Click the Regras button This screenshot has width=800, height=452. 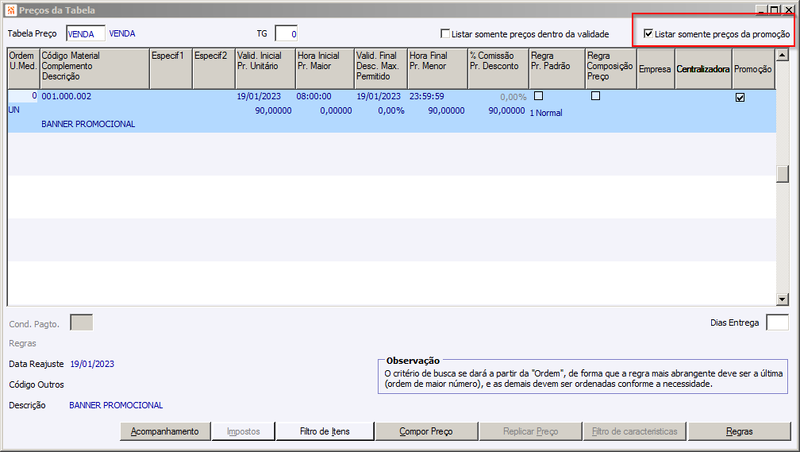coord(739,431)
